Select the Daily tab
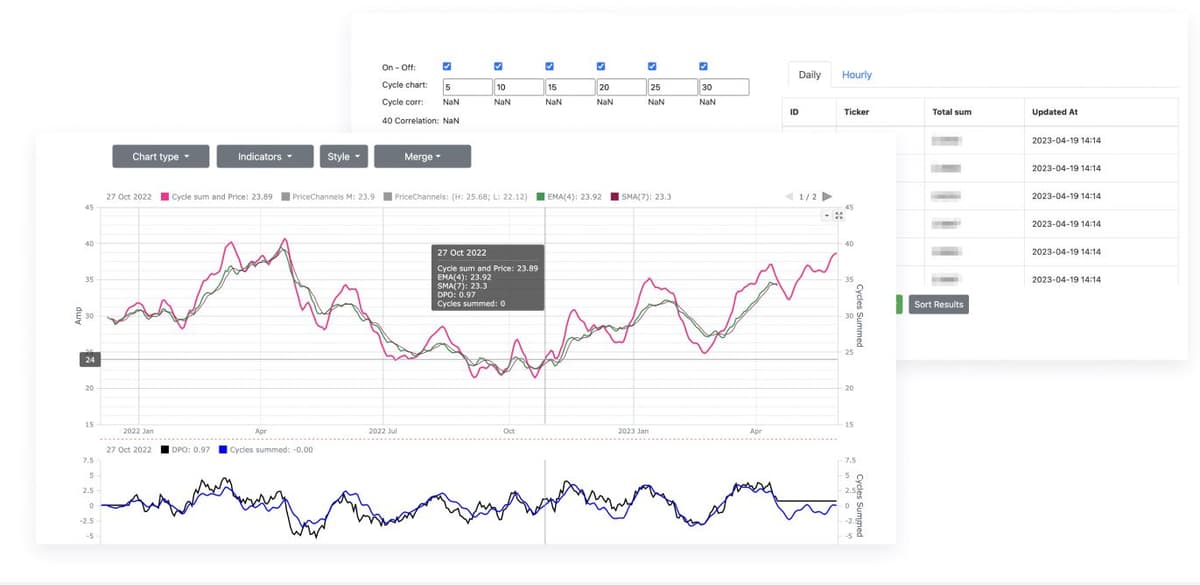This screenshot has height=585, width=1200. click(809, 75)
